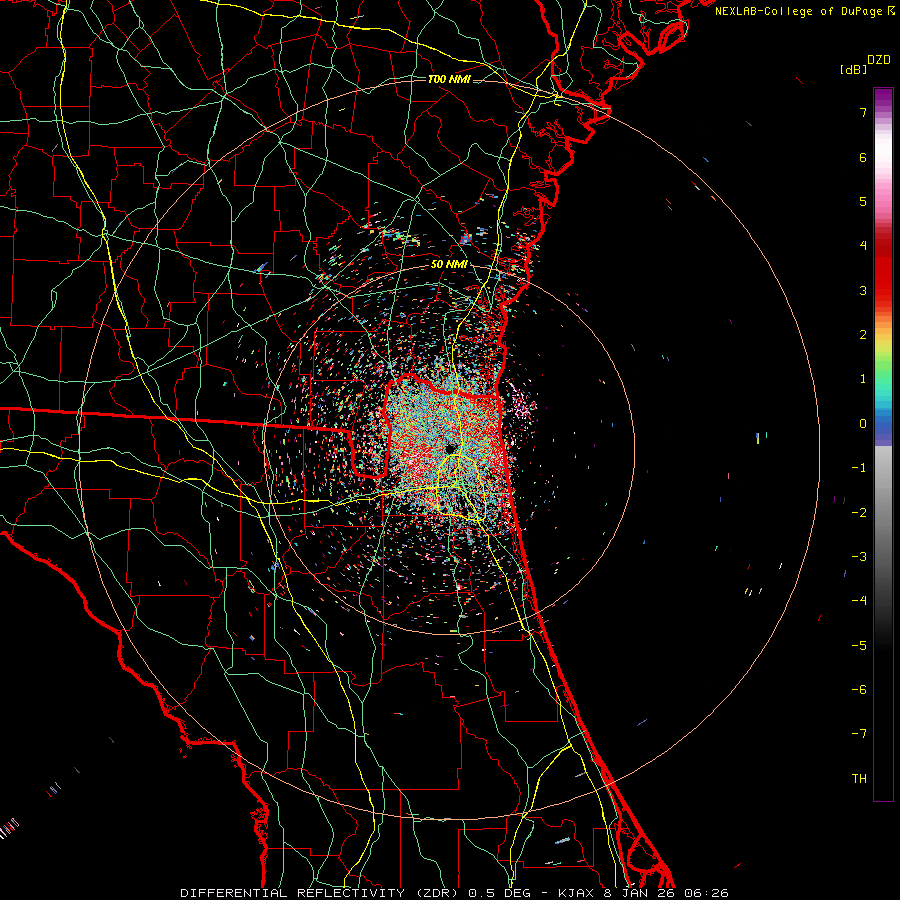The image size is (900, 900).
Task: Click the 100 NMI range ring label
Action: click(x=449, y=79)
